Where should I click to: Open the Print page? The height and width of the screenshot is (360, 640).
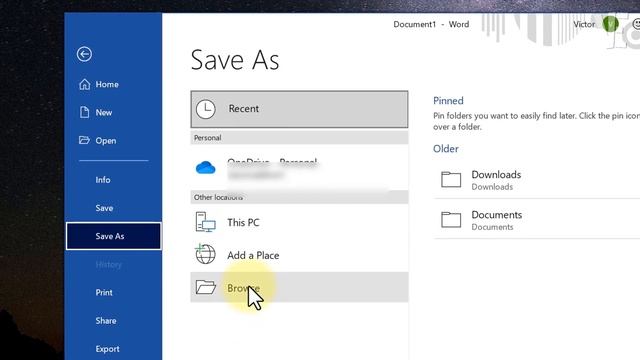point(113,292)
